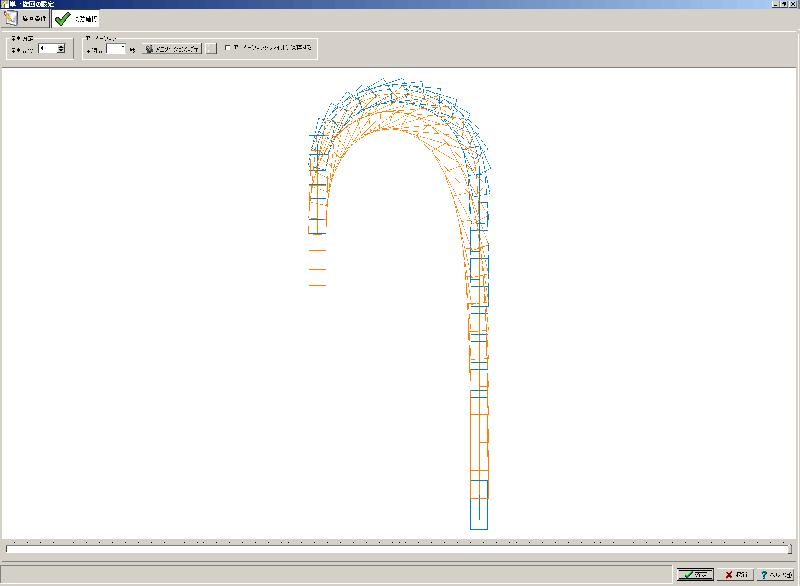This screenshot has width=800, height=586.
Task: Click into the numeric spinner field in the left group
Action: pos(48,49)
